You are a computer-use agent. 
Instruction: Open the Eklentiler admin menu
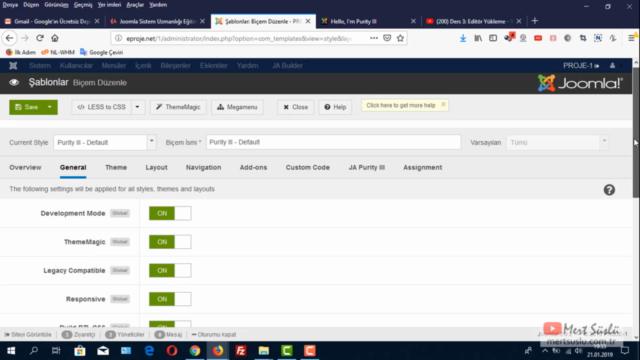[x=213, y=65]
